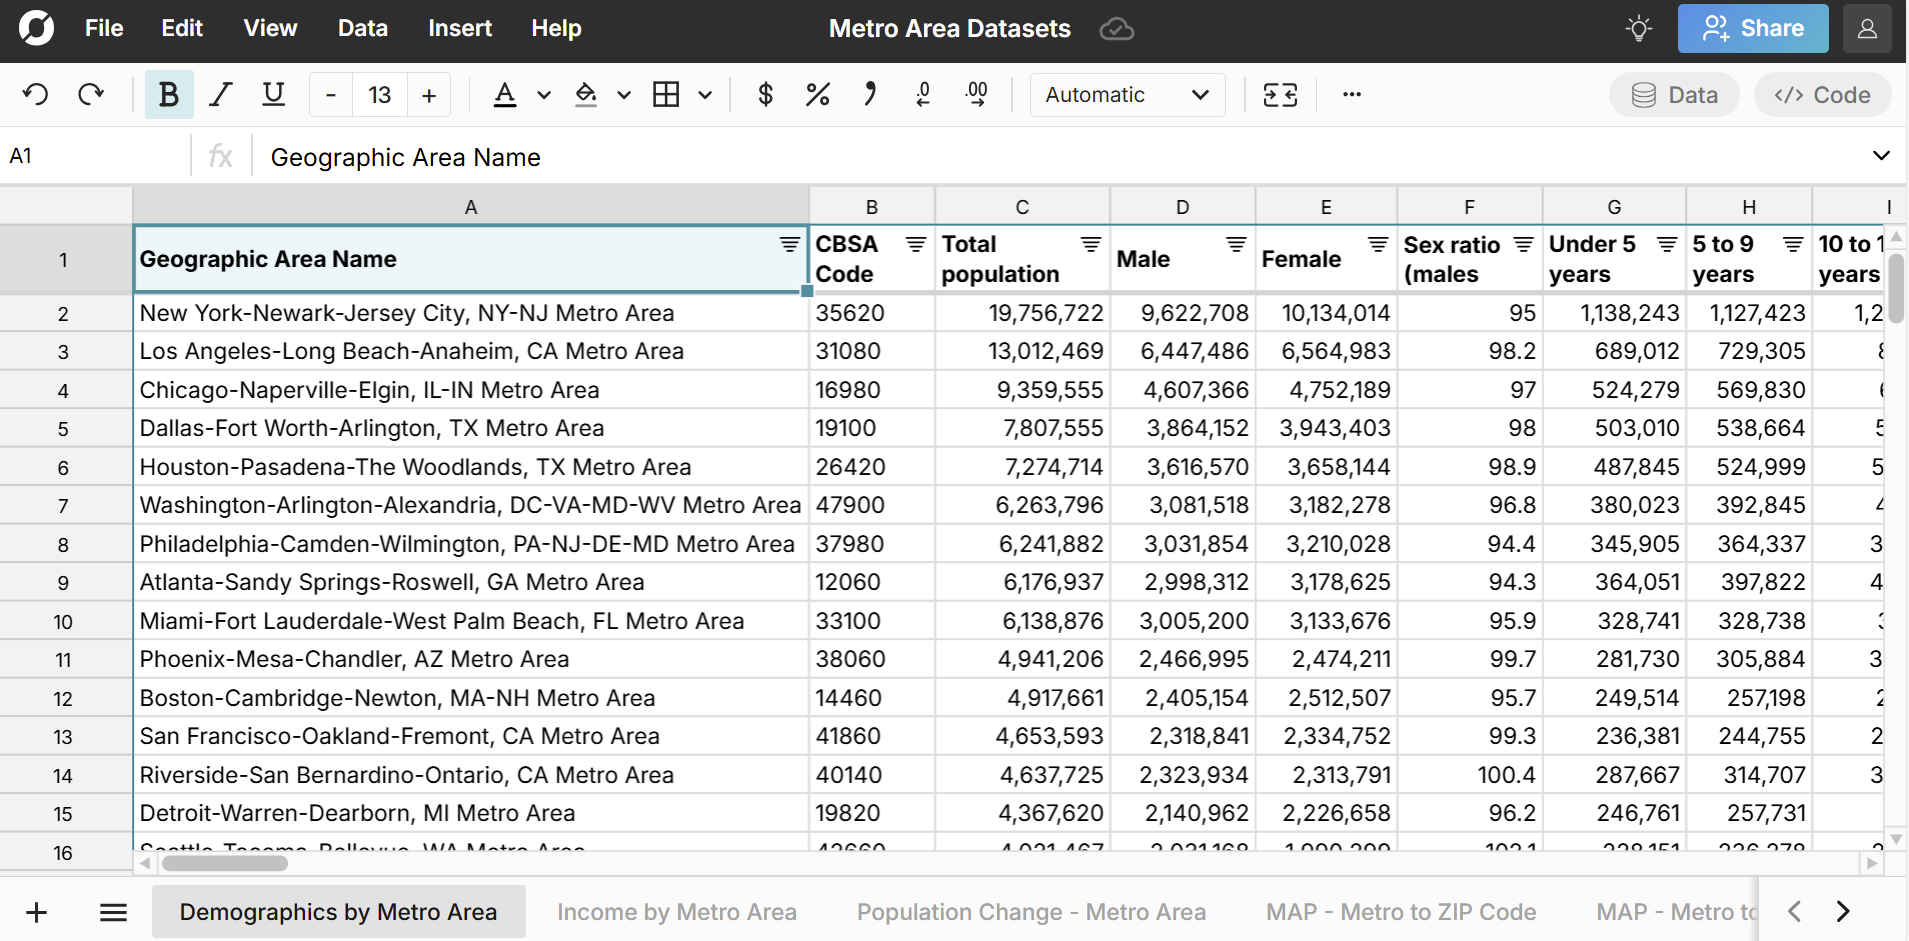Toggle bold formatting
Viewport: 1909px width, 941px height.
tap(168, 95)
